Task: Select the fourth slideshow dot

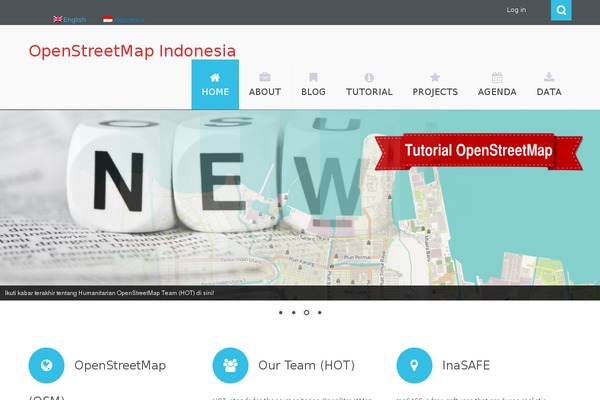Action: pyautogui.click(x=320, y=313)
